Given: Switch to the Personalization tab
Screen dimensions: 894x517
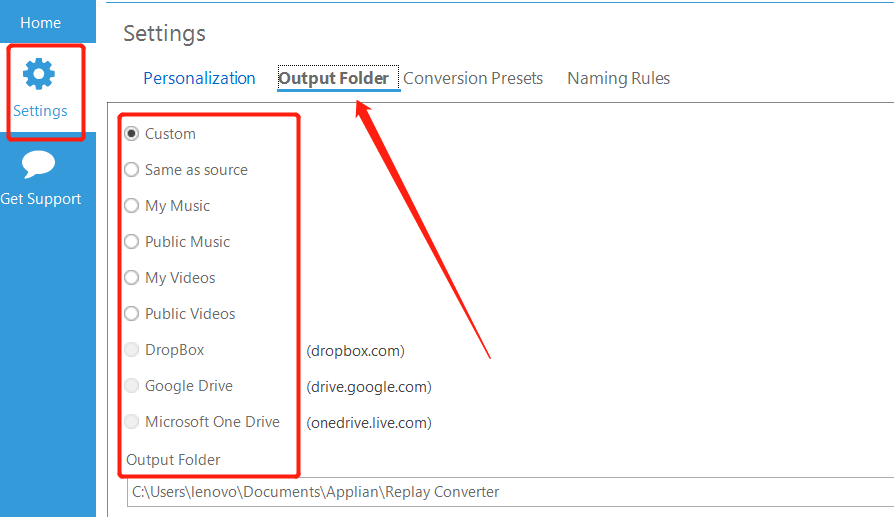Looking at the screenshot, I should coord(199,78).
